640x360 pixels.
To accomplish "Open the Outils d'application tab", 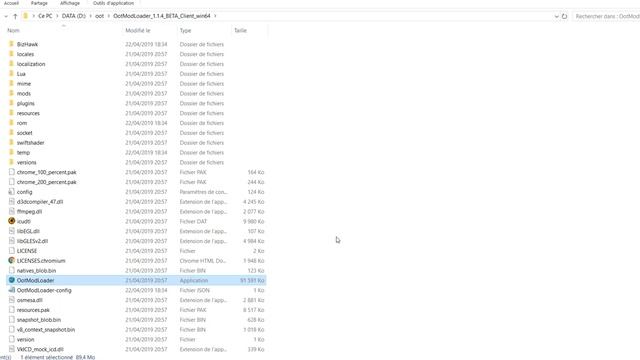I will [113, 3].
